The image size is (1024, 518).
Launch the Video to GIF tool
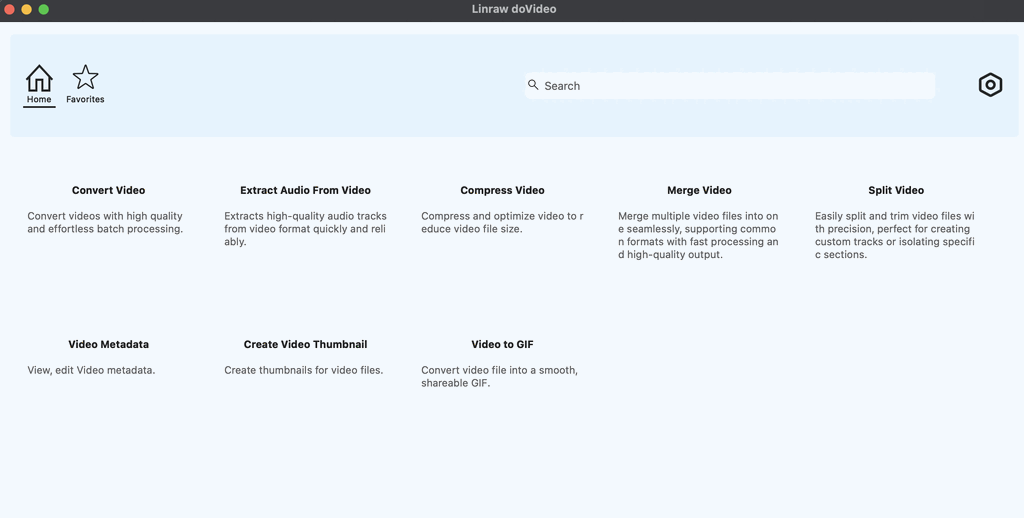tap(502, 344)
